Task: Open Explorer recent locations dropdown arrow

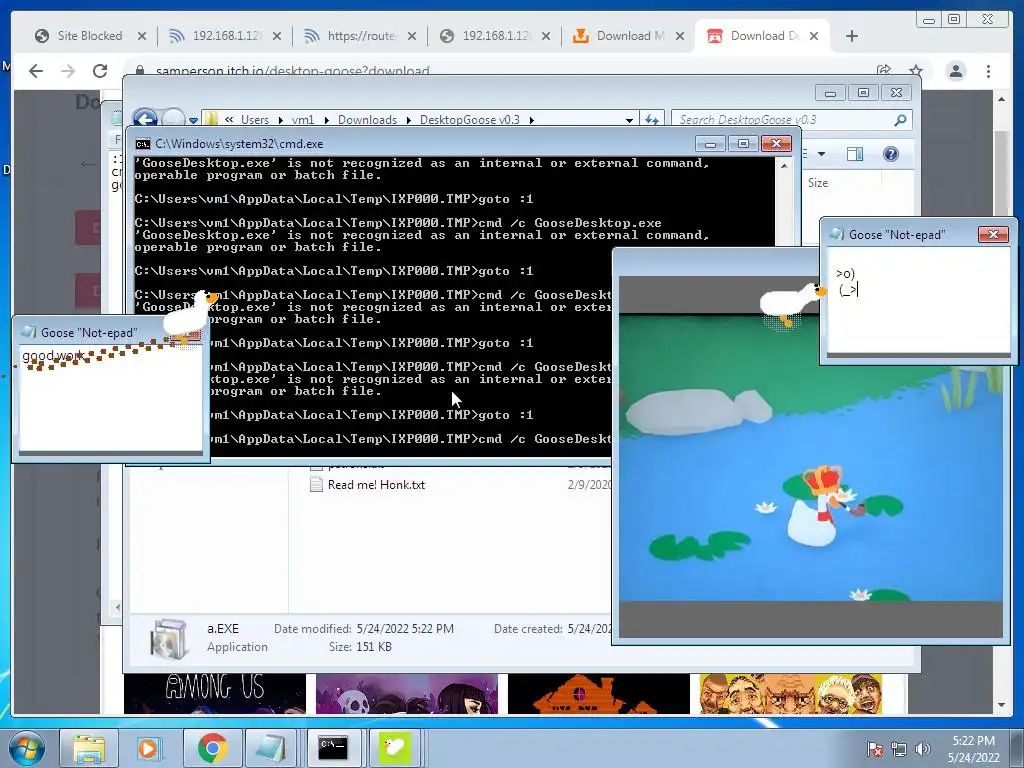Action: 193,120
